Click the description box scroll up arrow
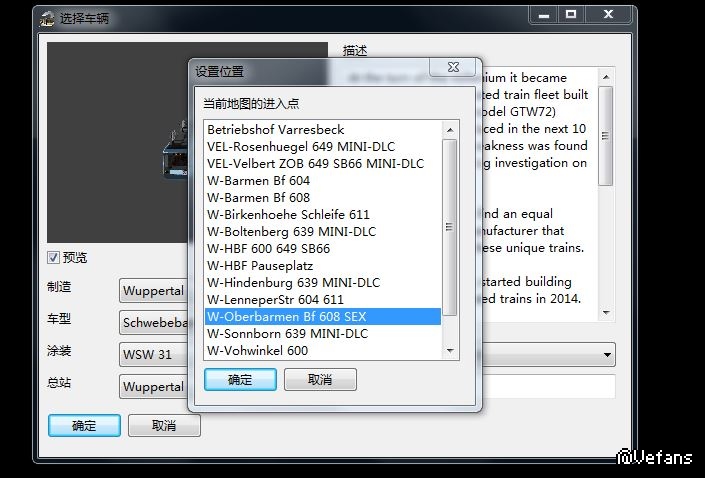The width and height of the screenshot is (705, 478). coord(606,77)
